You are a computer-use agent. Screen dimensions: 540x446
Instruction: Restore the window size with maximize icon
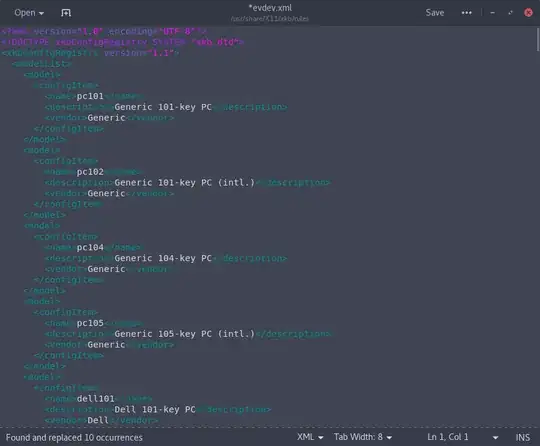(x=510, y=13)
